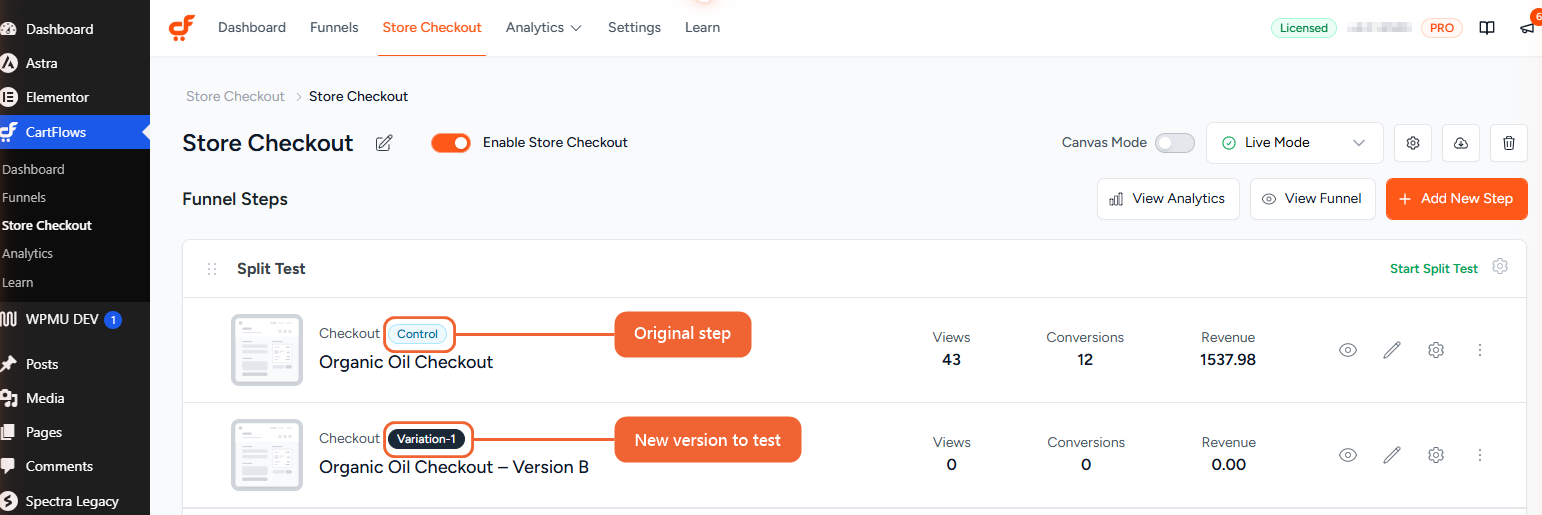Click the CartFlows logo icon in top bar
Screen dimensions: 1542x515
tap(182, 27)
